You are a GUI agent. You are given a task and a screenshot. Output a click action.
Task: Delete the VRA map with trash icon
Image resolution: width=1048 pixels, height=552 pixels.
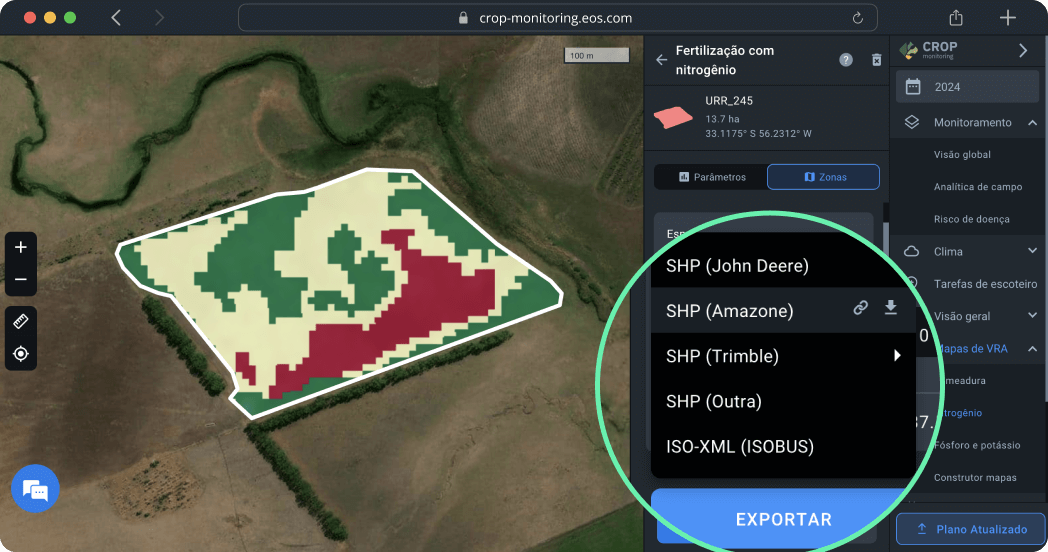click(x=876, y=60)
